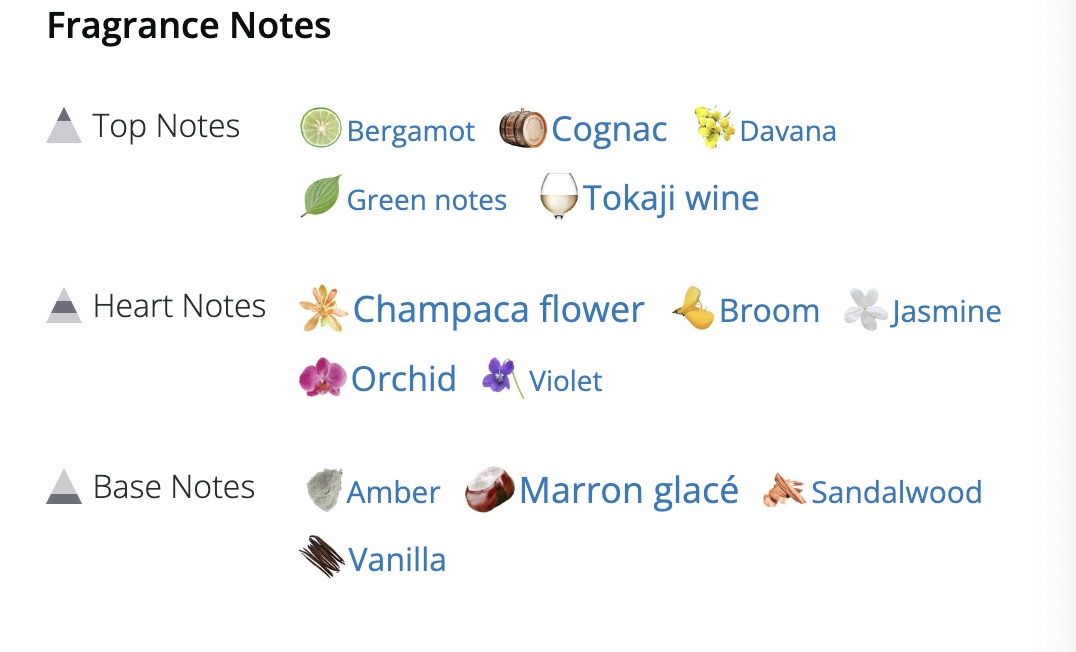
Task: Open the Violet note link
Action: click(x=565, y=381)
